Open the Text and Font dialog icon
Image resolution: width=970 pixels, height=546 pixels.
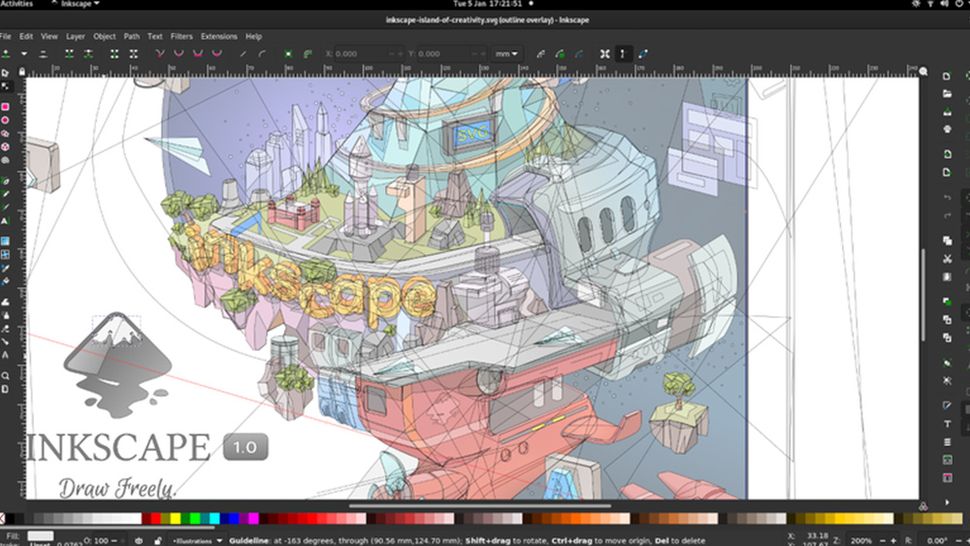(x=947, y=424)
